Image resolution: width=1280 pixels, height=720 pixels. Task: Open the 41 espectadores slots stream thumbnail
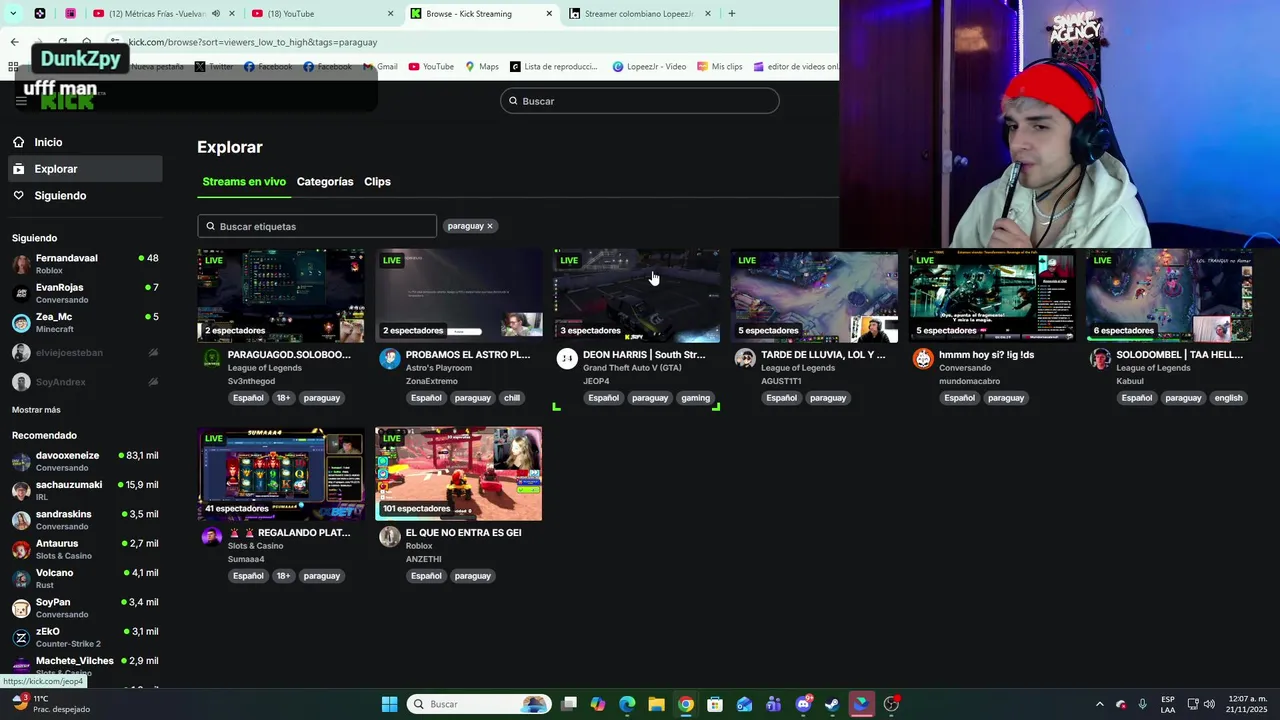[x=281, y=474]
